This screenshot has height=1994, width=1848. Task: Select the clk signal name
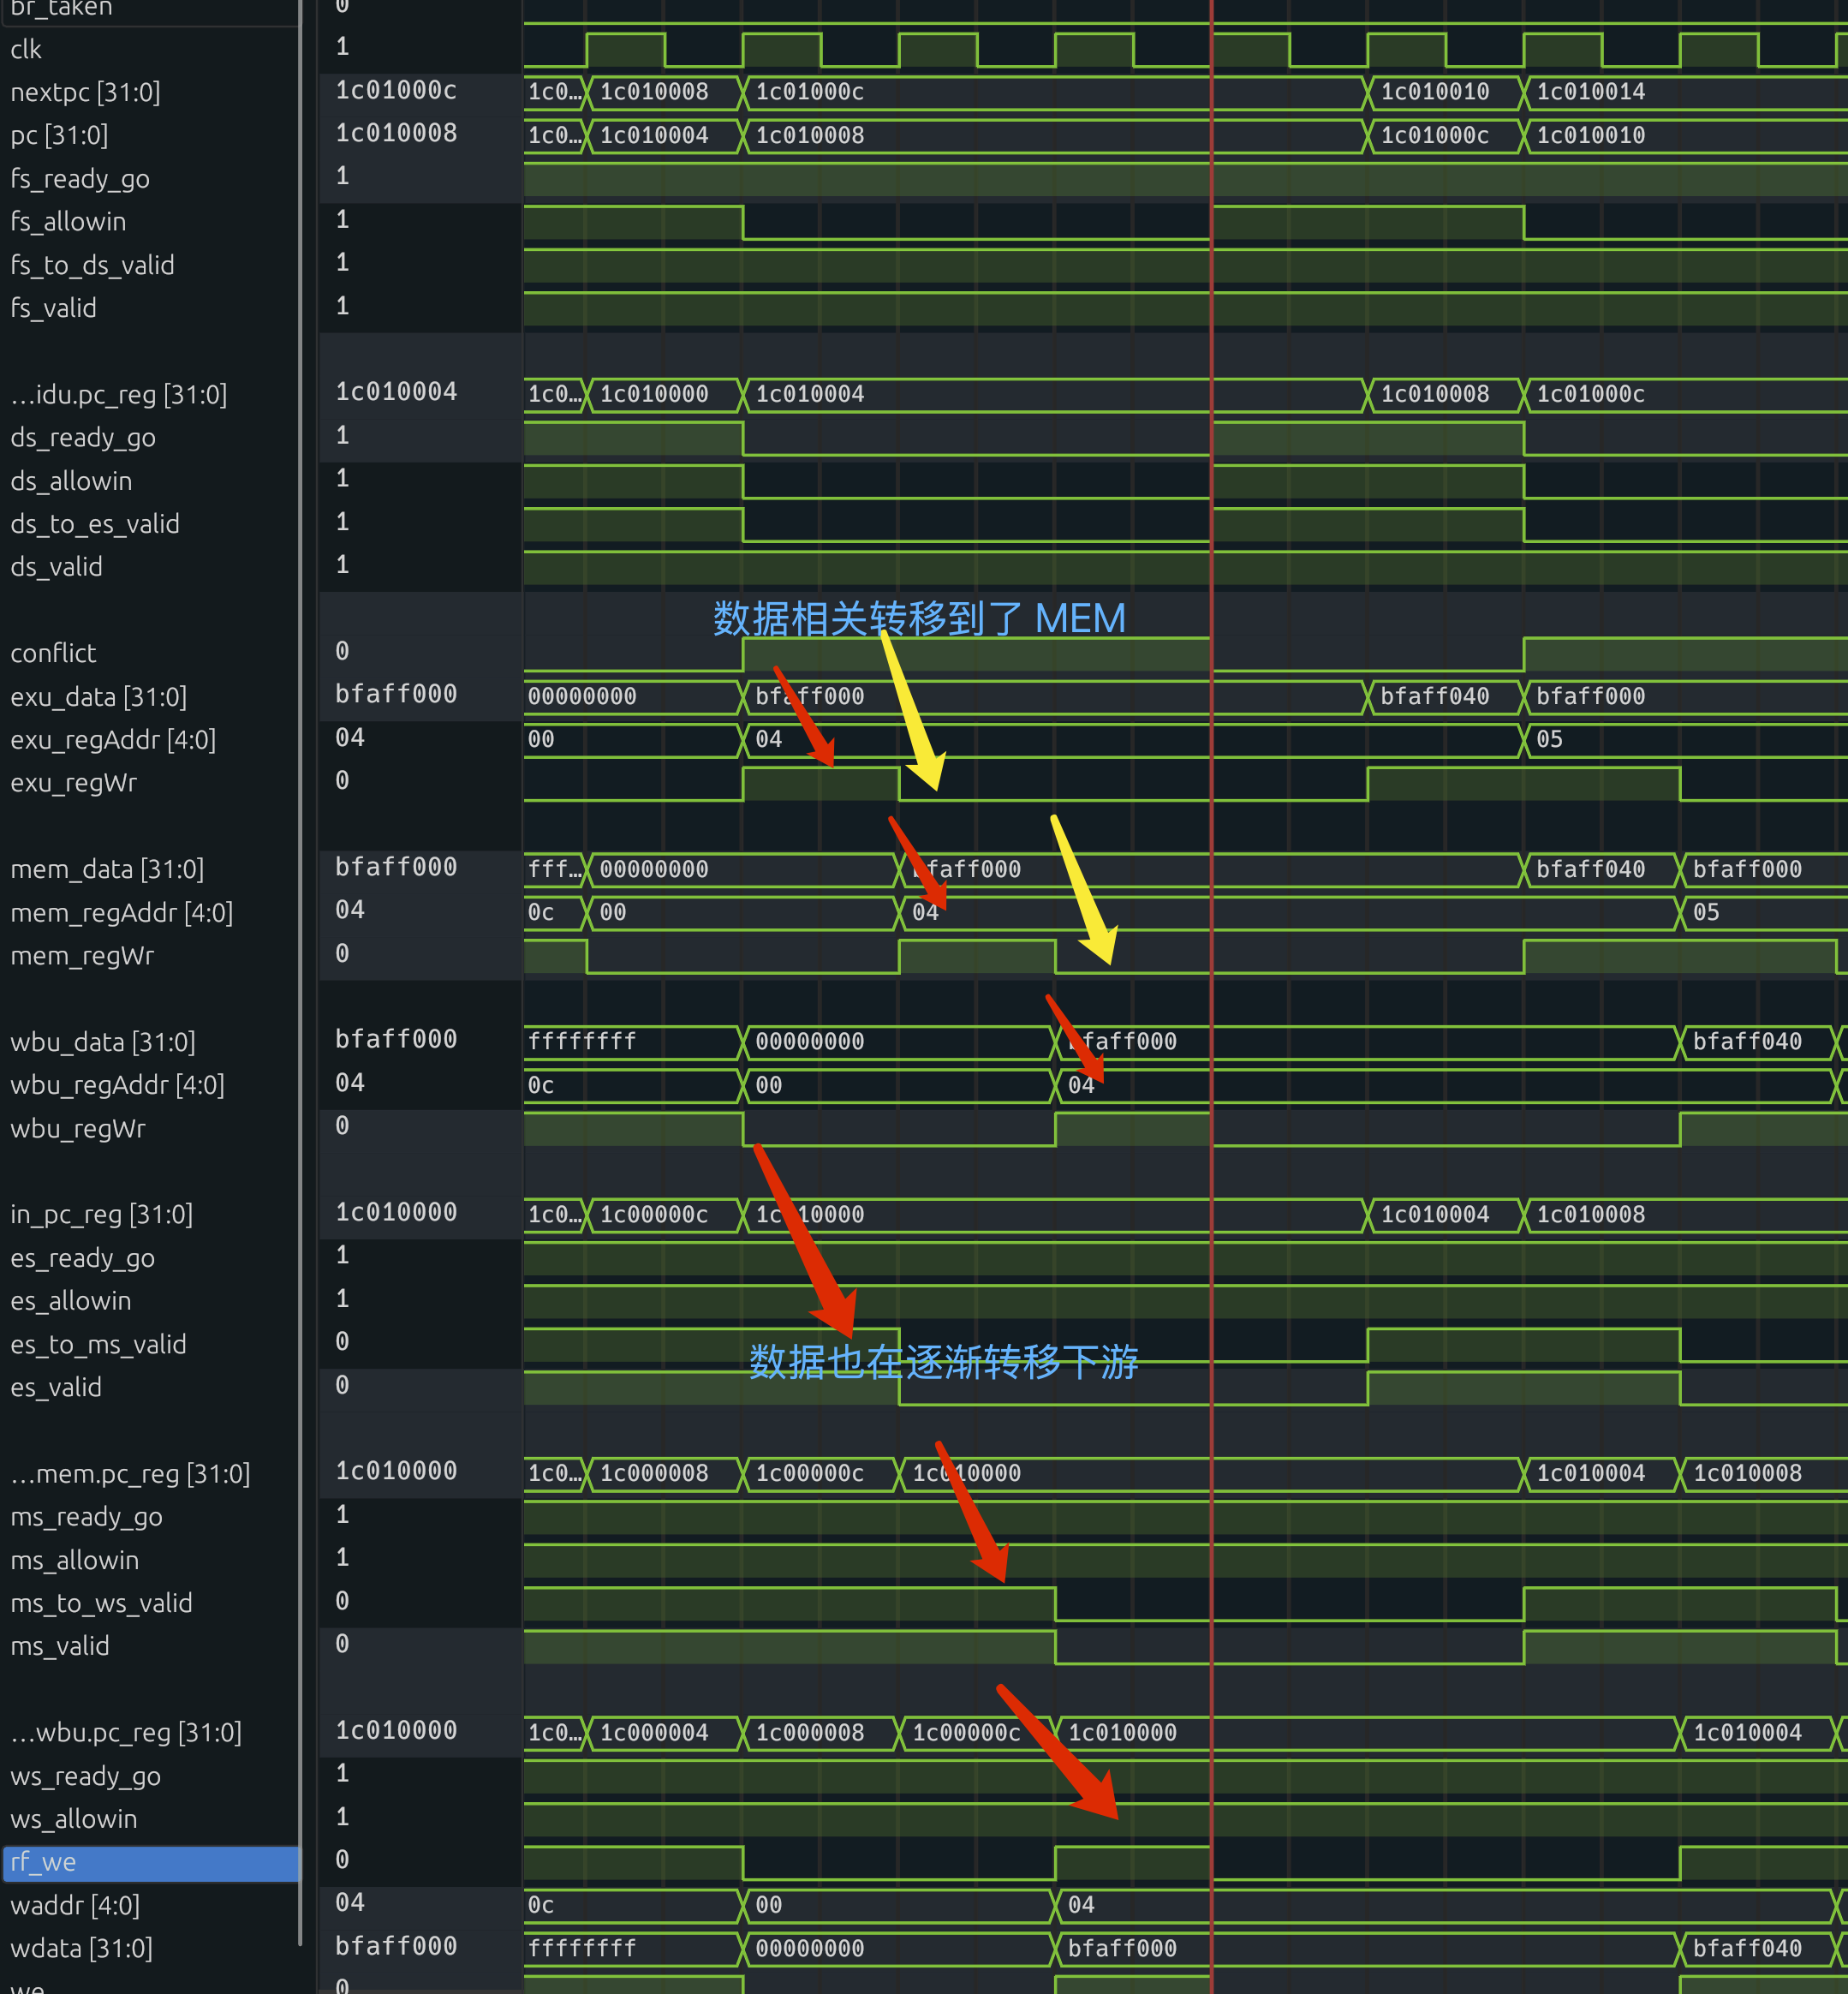[26, 49]
